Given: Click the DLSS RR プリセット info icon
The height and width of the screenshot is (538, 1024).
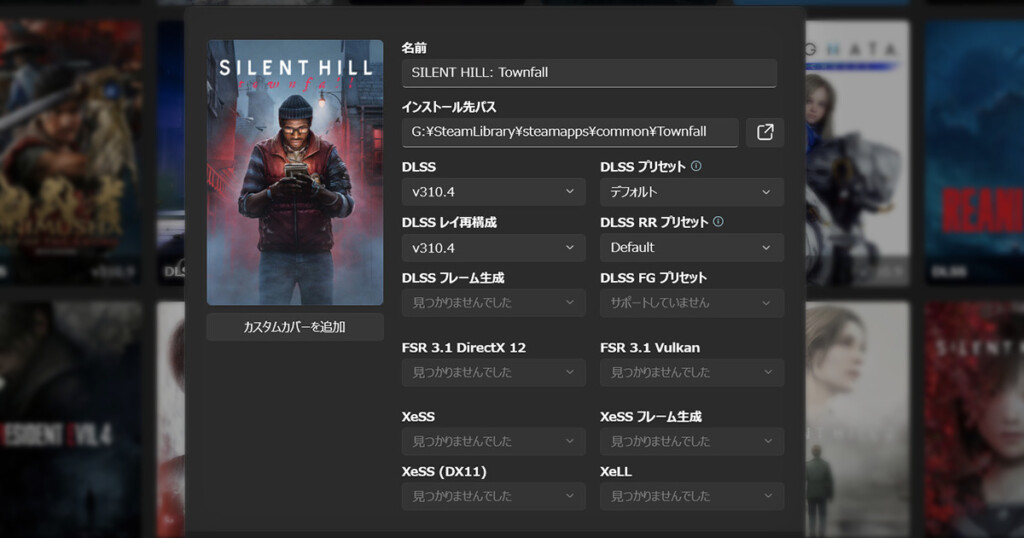Looking at the screenshot, I should tap(718, 221).
